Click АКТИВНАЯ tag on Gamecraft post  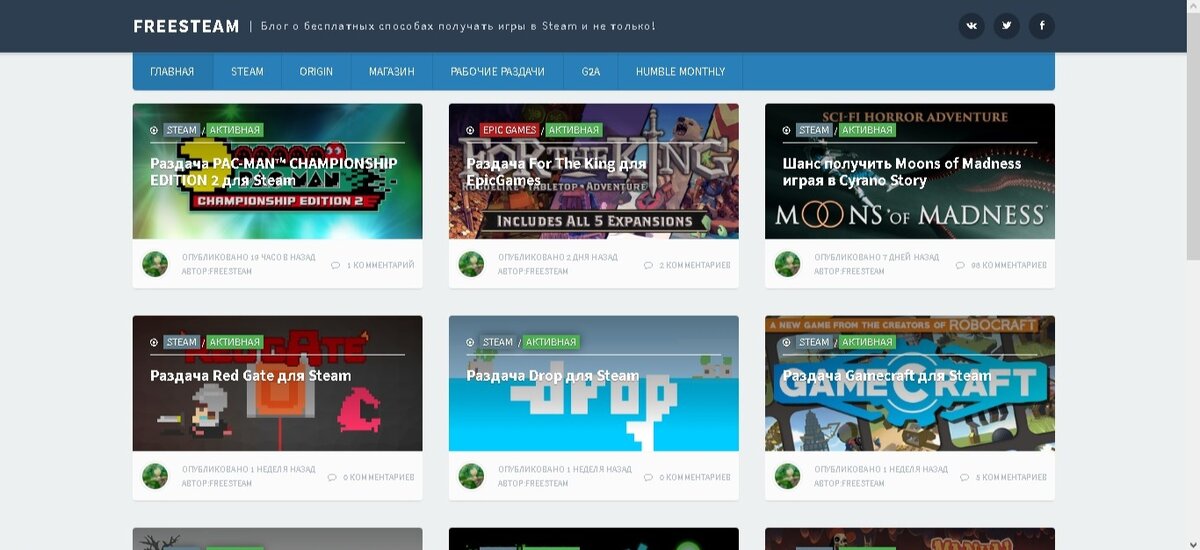click(866, 342)
